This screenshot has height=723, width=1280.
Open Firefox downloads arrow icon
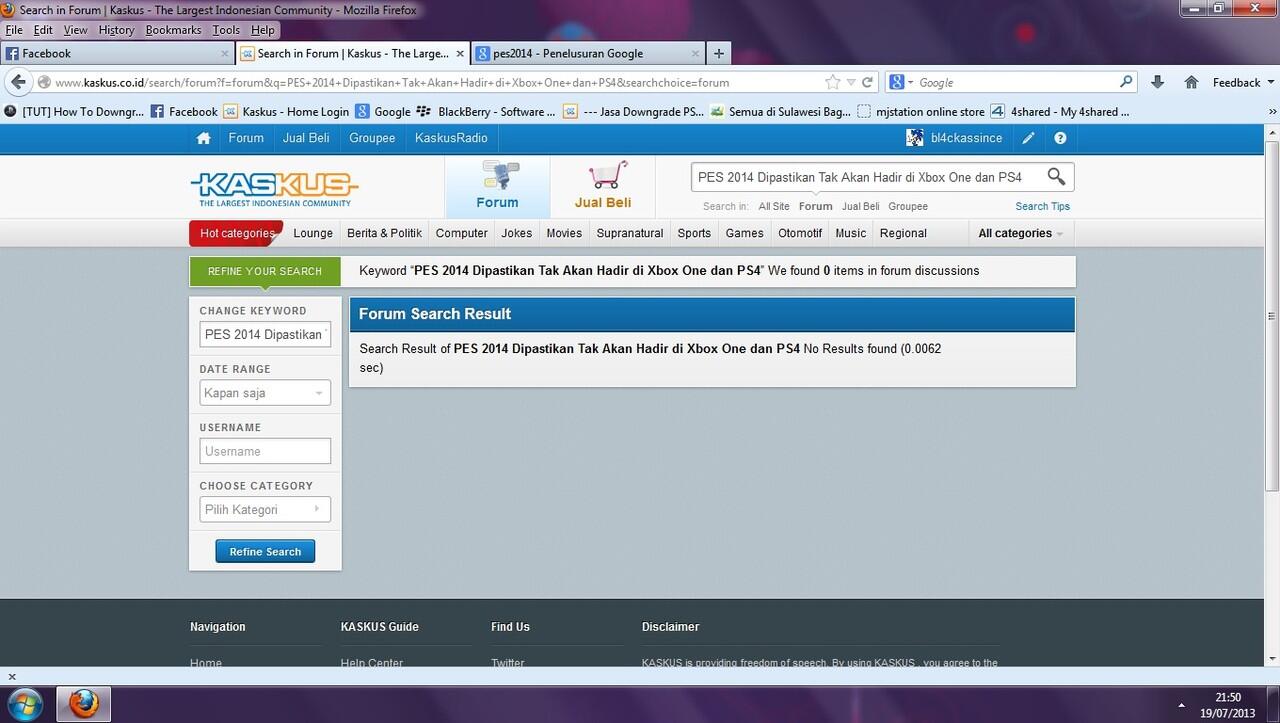pos(1157,82)
